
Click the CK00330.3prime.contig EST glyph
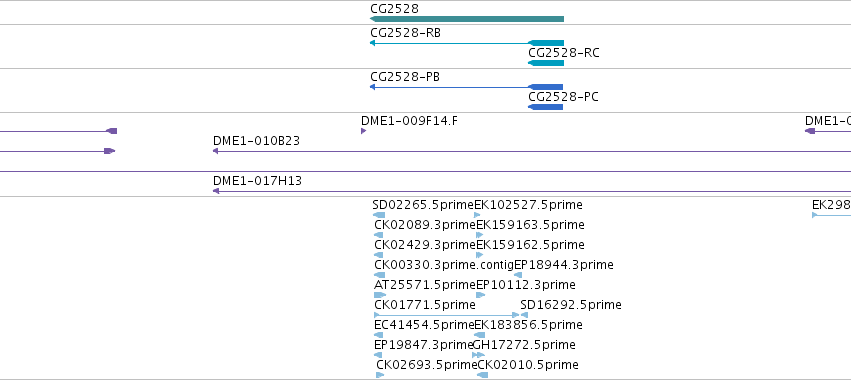click(380, 275)
